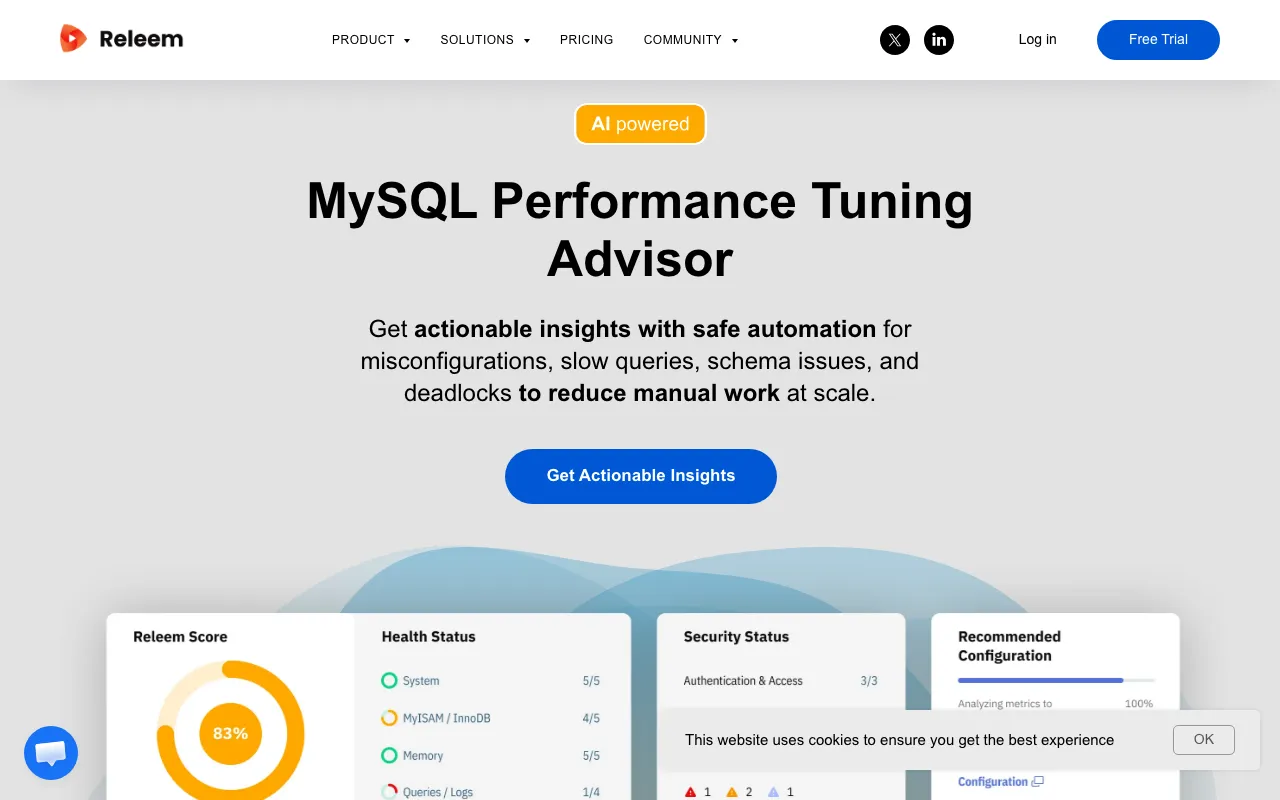Click the Log in link

1037,40
